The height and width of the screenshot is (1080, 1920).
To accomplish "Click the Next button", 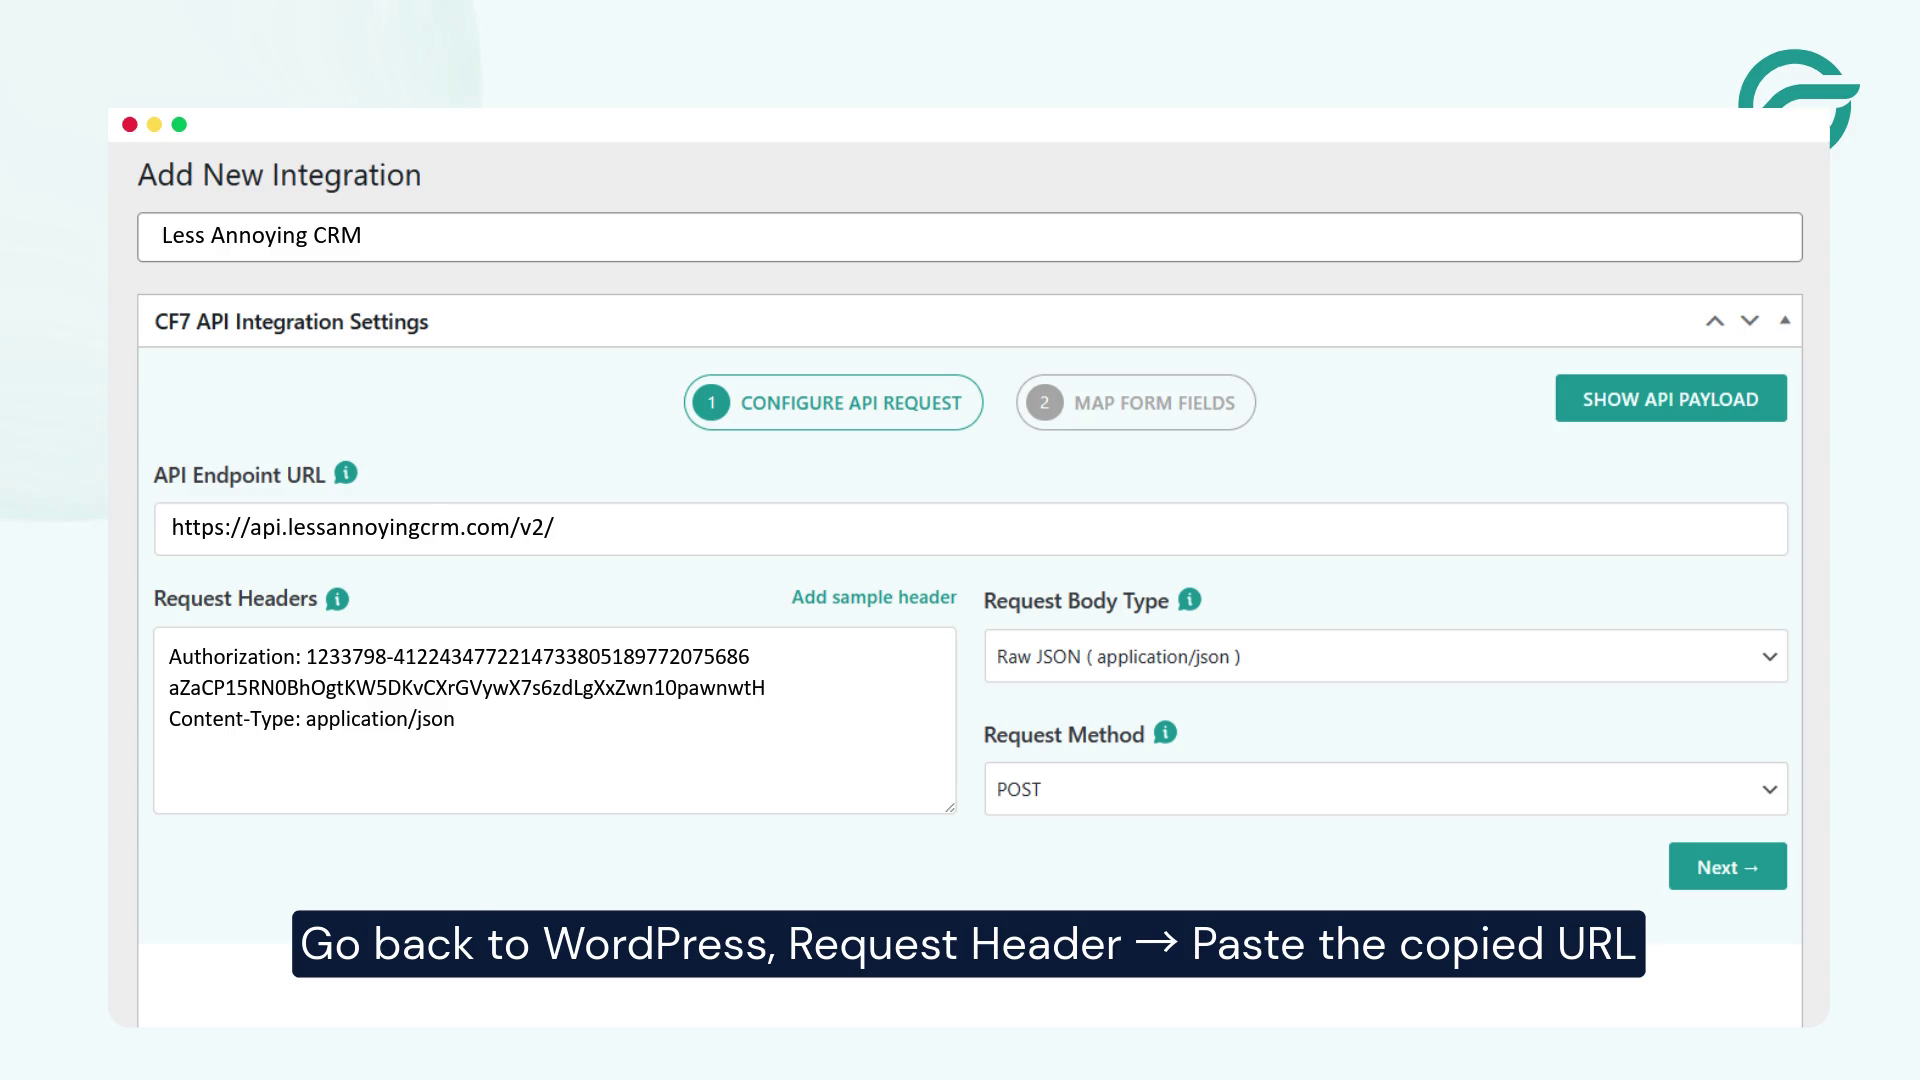I will coord(1728,866).
